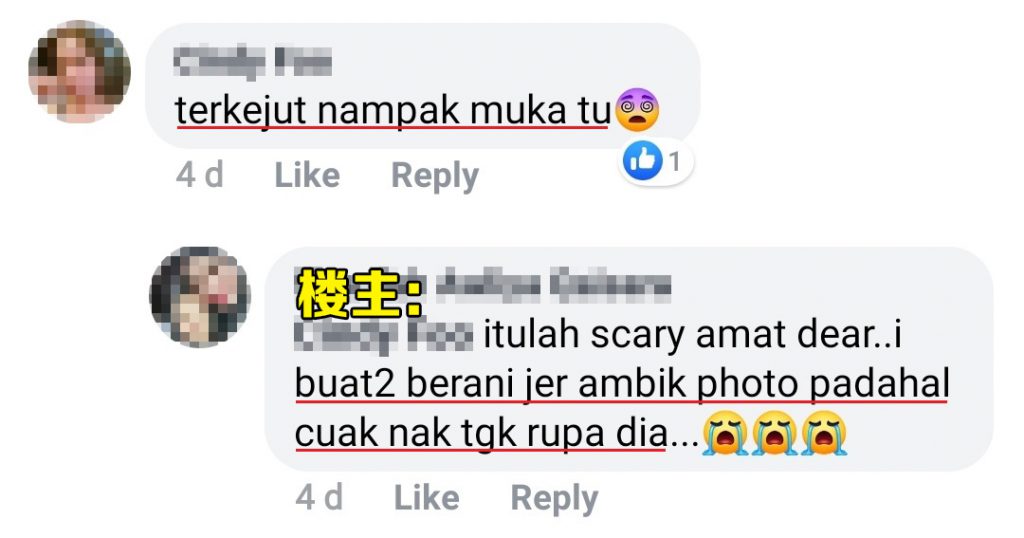The height and width of the screenshot is (538, 1024).
Task: Click the blurred author name of the first comment
Action: coord(253,62)
